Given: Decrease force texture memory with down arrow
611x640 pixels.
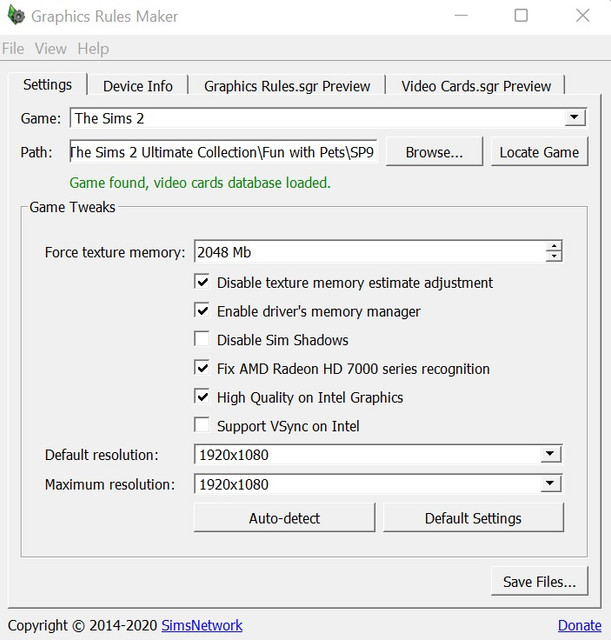Looking at the screenshot, I should (x=554, y=257).
